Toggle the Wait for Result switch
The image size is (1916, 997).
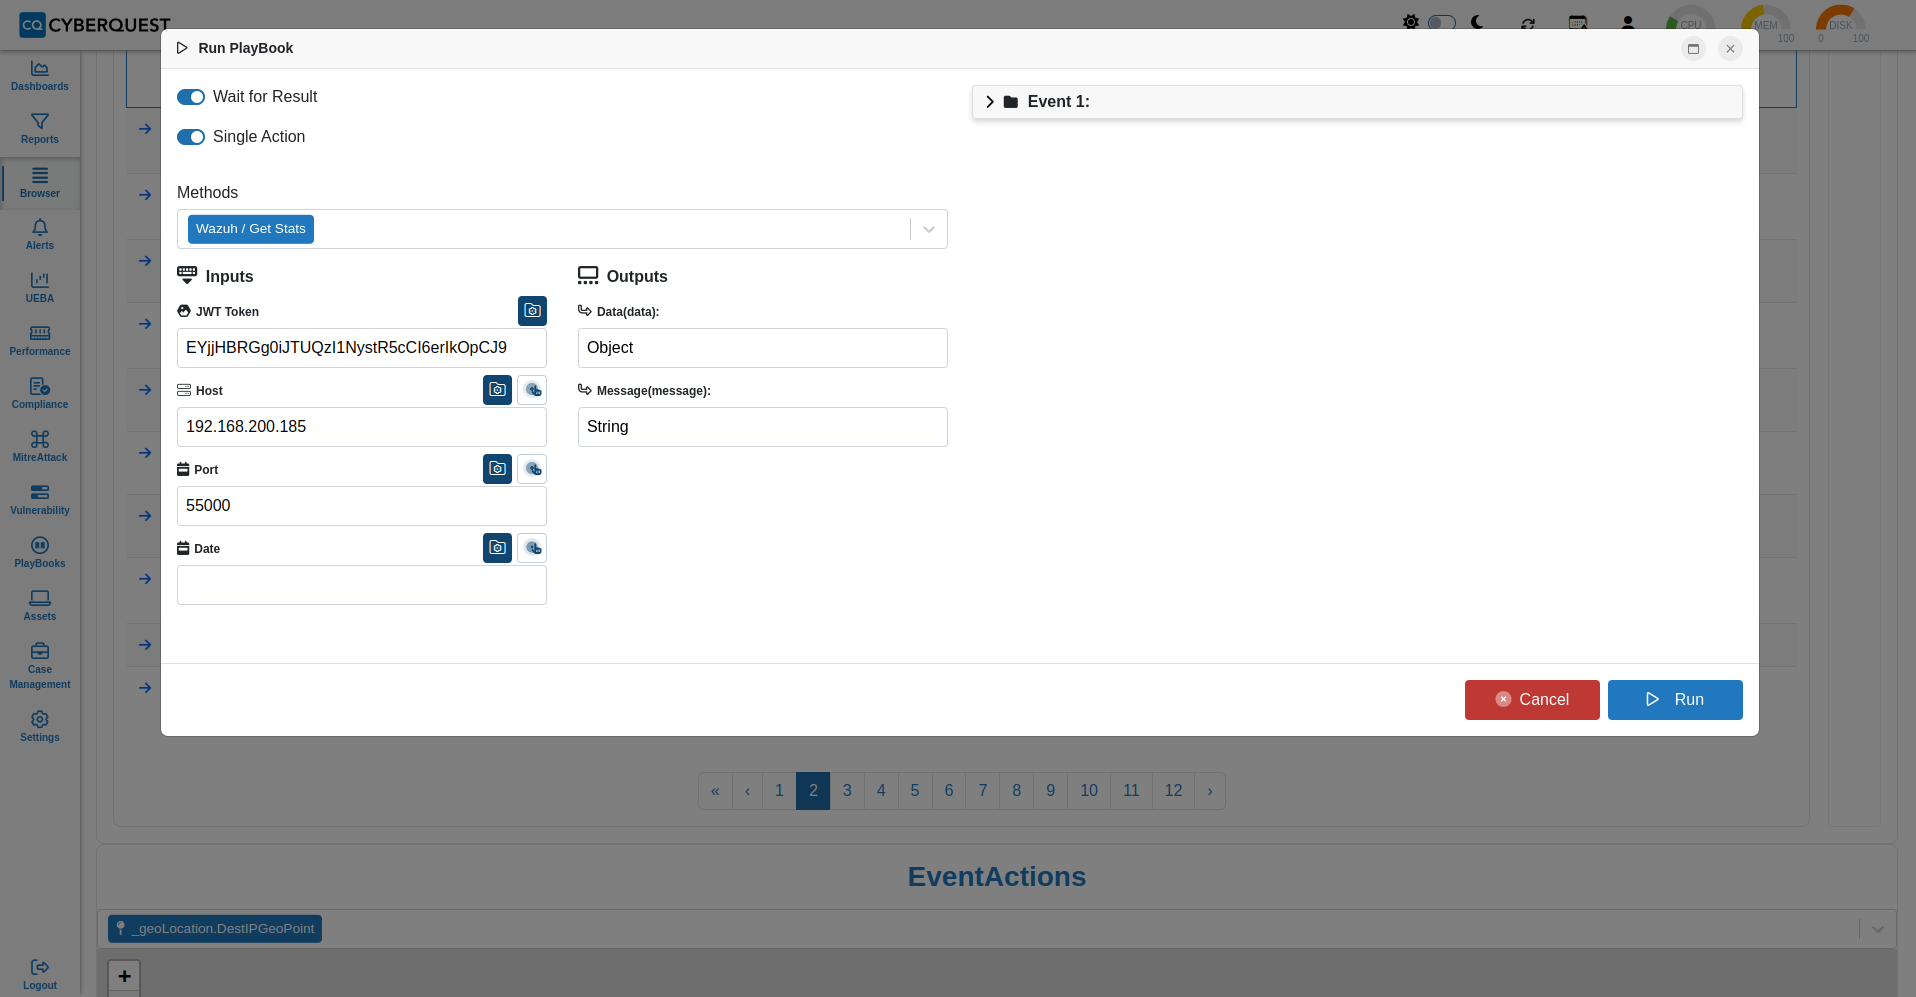(x=191, y=97)
